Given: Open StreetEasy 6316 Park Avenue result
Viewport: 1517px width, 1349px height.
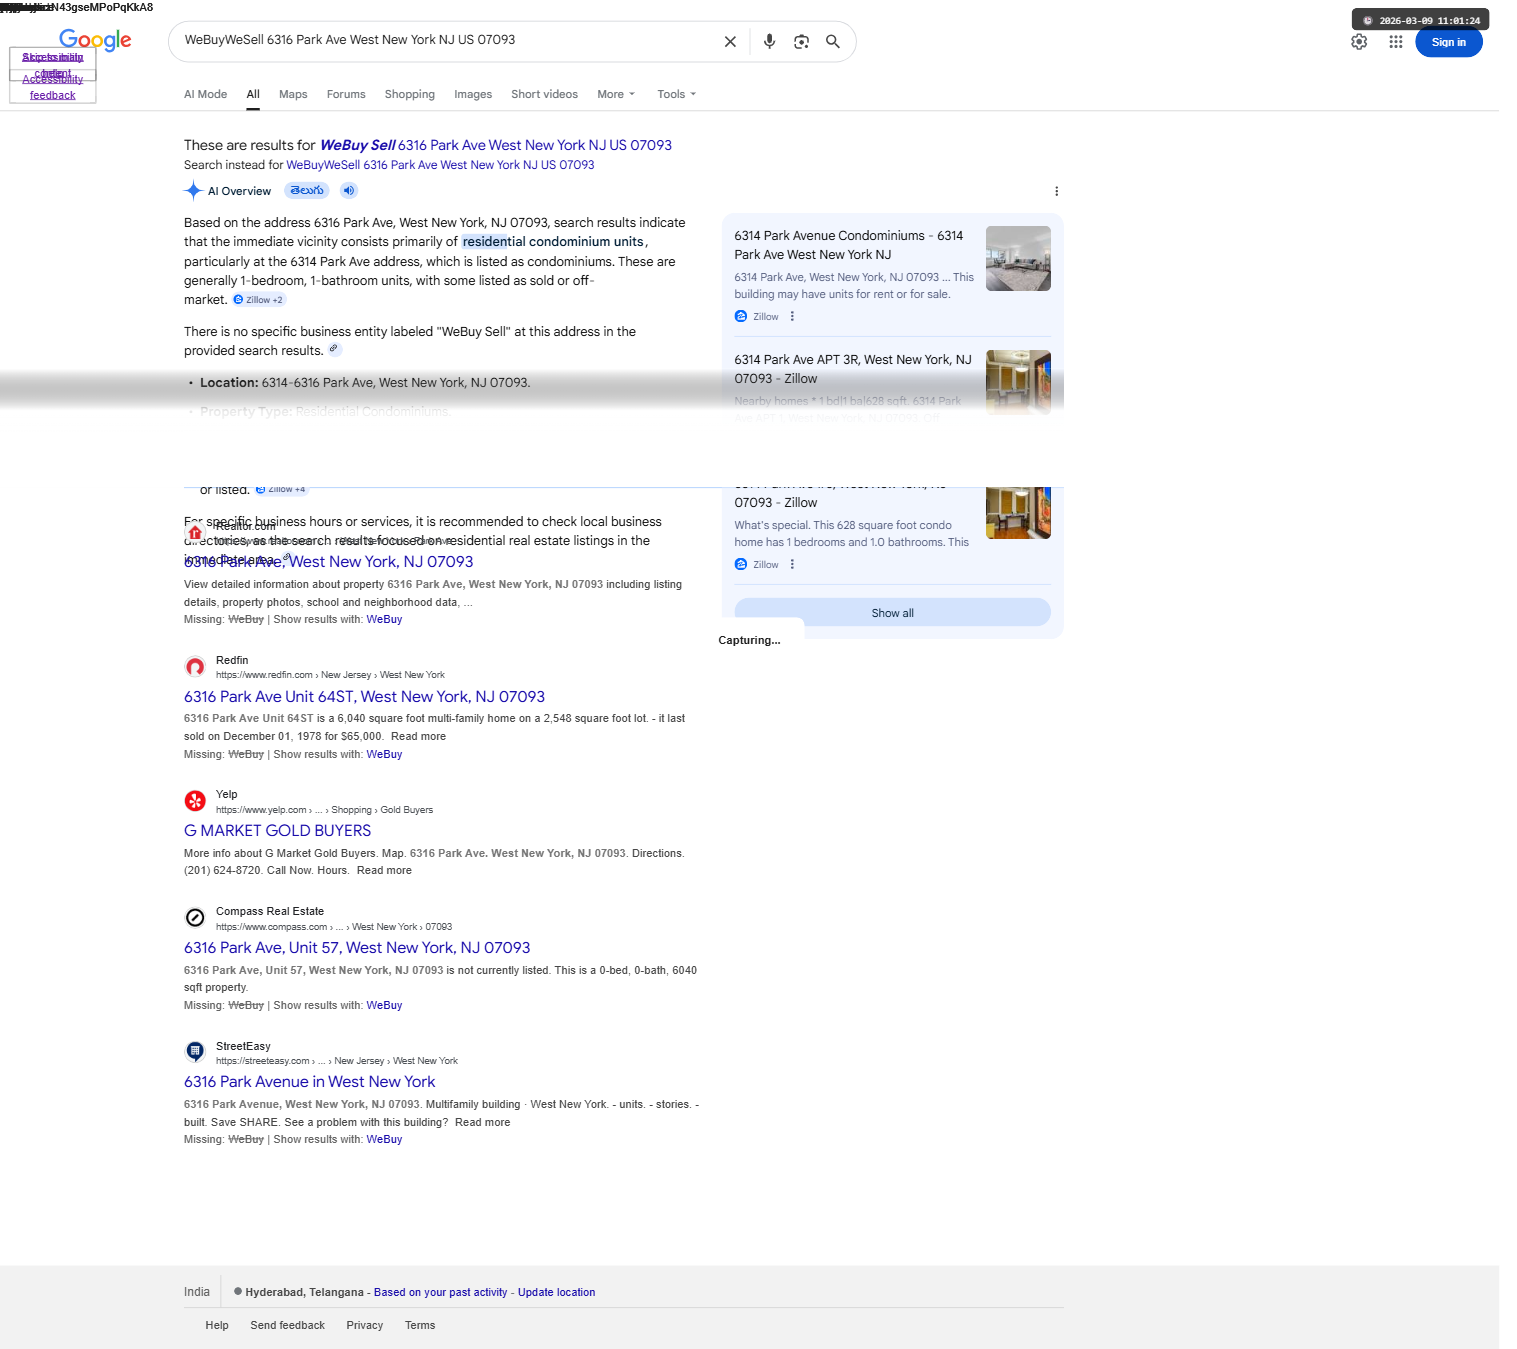Looking at the screenshot, I should (309, 1082).
